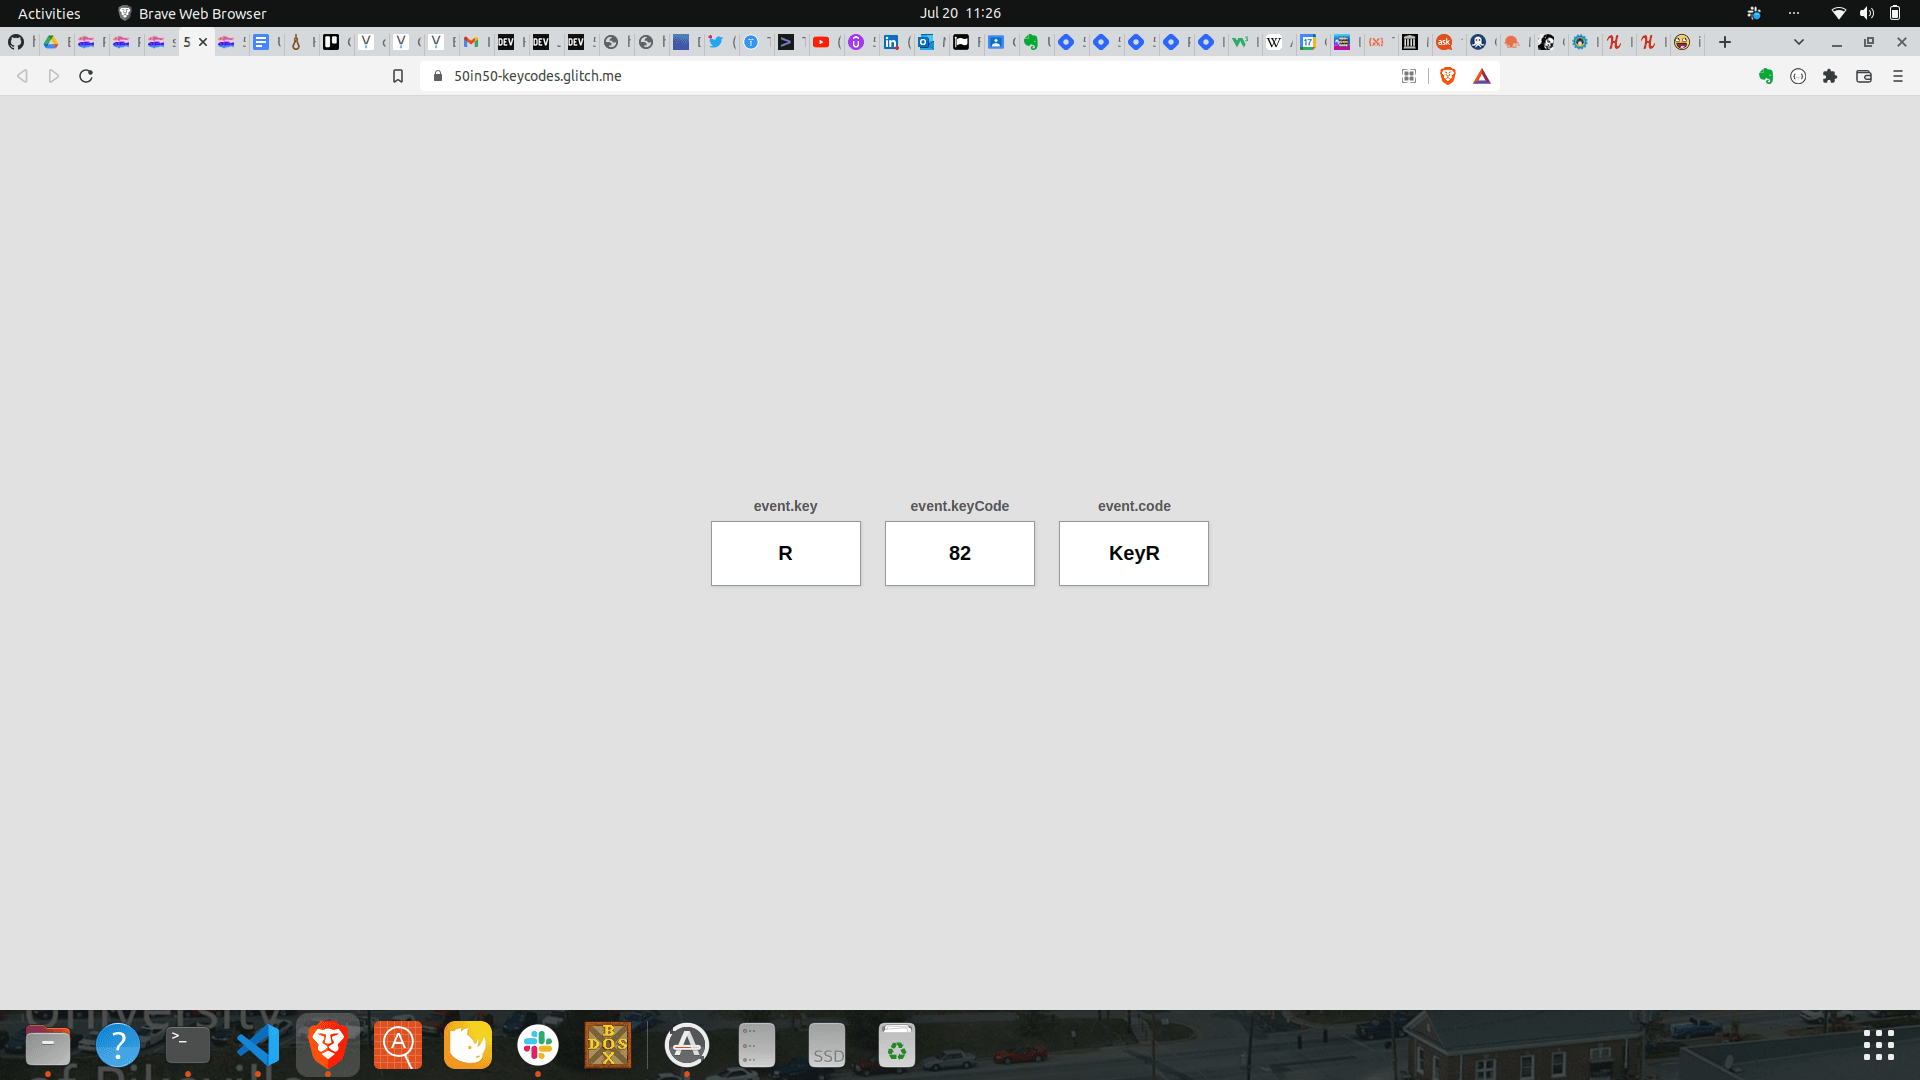Reload the current page
Image resolution: width=1920 pixels, height=1080 pixels.
pyautogui.click(x=86, y=76)
